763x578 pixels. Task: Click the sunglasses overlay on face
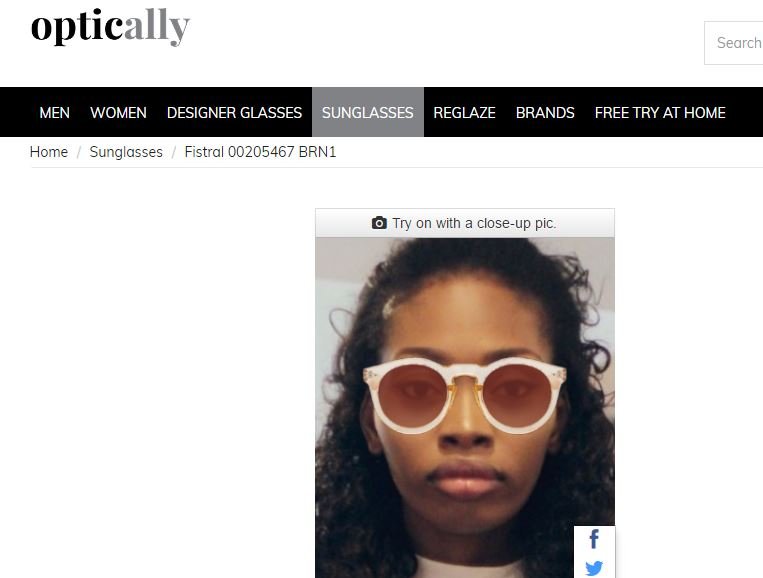click(x=465, y=395)
